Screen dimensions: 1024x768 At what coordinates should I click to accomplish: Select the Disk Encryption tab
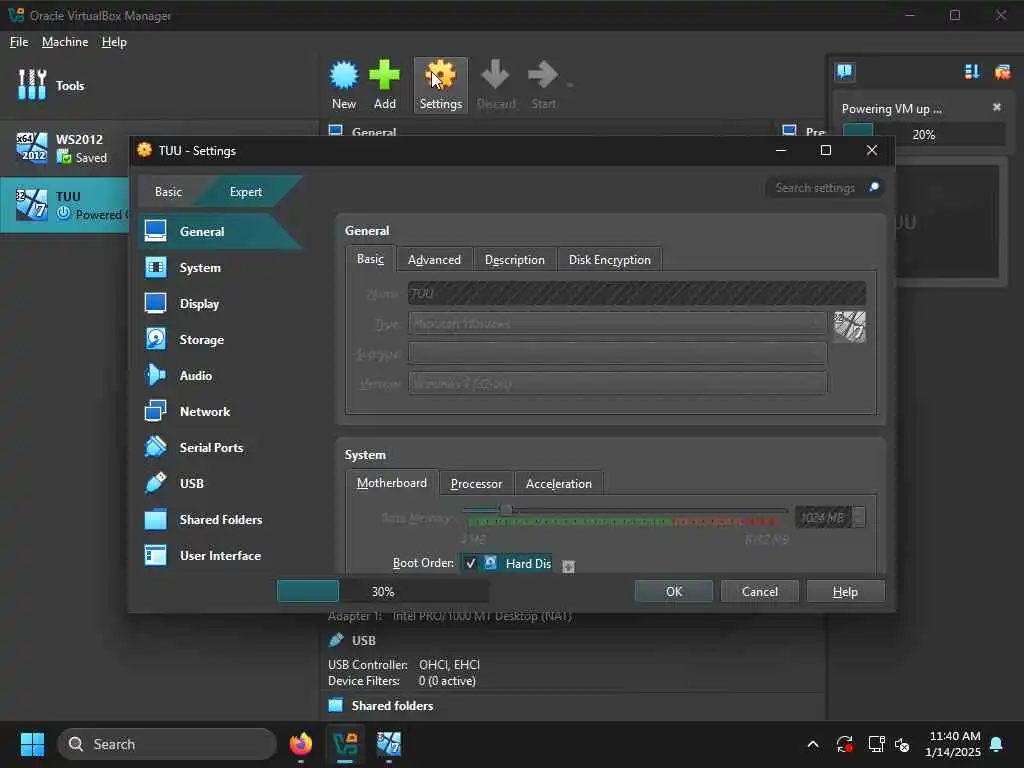[609, 260]
